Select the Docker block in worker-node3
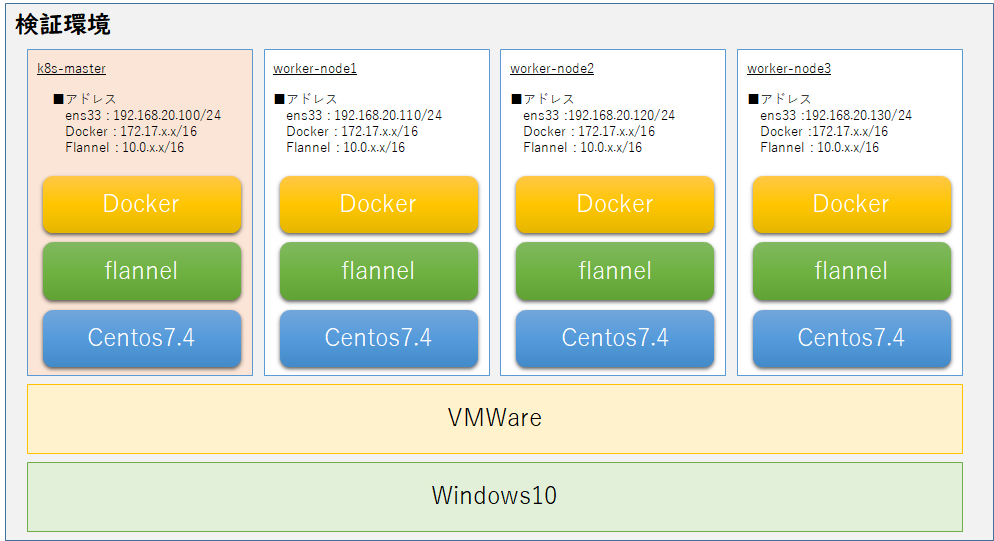Viewport: 994px width, 541px height. tap(851, 204)
